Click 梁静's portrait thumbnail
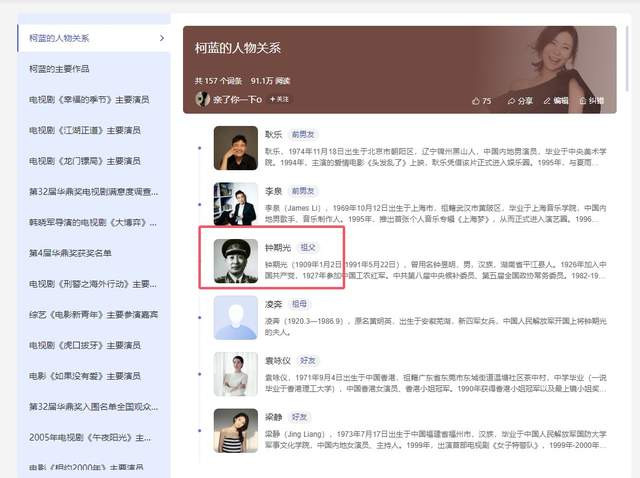The image size is (640, 478). pyautogui.click(x=236, y=431)
